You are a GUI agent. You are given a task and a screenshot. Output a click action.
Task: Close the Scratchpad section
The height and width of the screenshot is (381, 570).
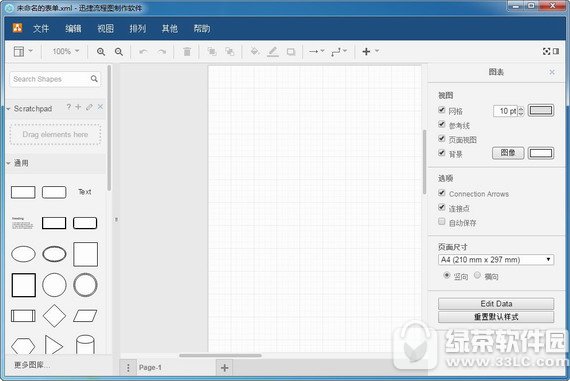[x=100, y=107]
